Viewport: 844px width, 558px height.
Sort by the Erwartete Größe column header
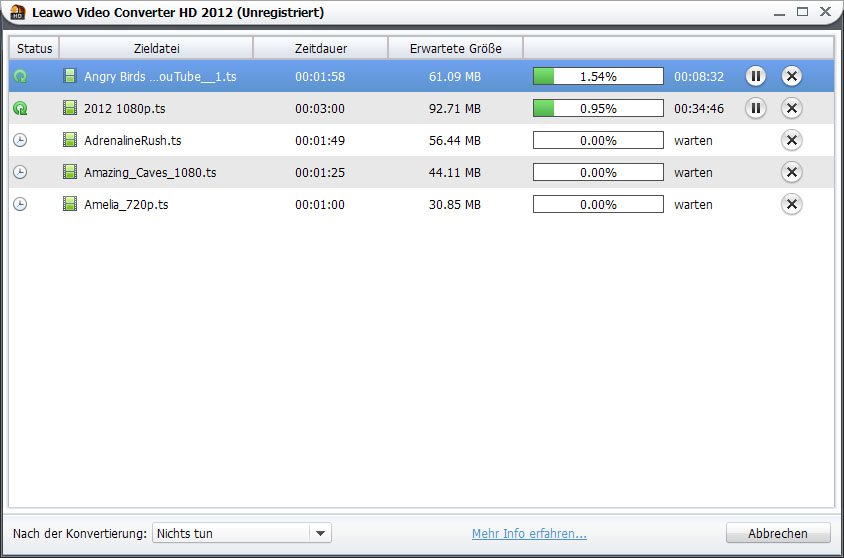[455, 48]
